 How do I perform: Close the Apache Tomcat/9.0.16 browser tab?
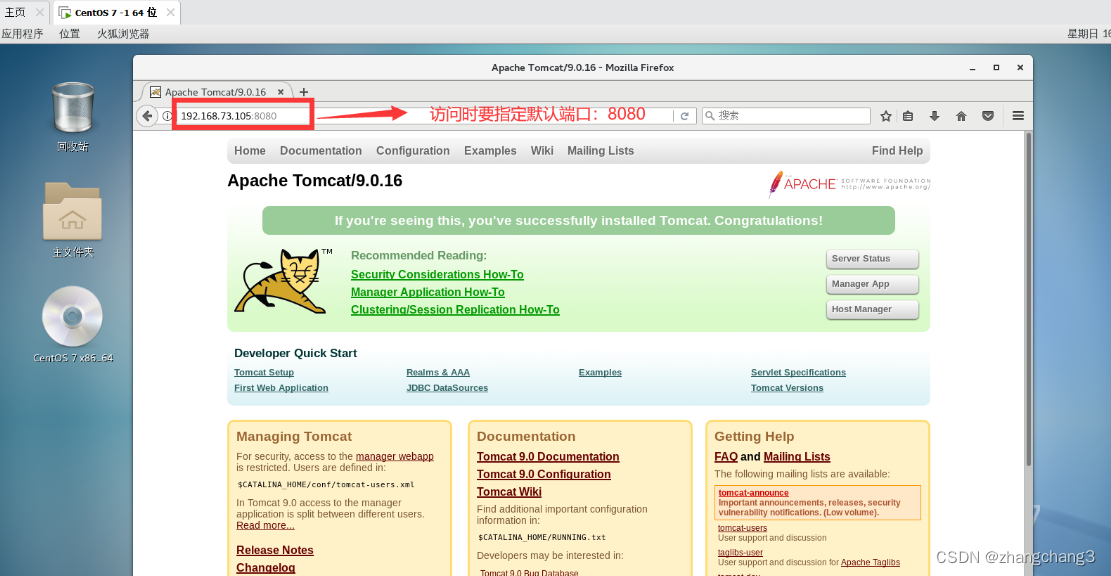point(281,92)
